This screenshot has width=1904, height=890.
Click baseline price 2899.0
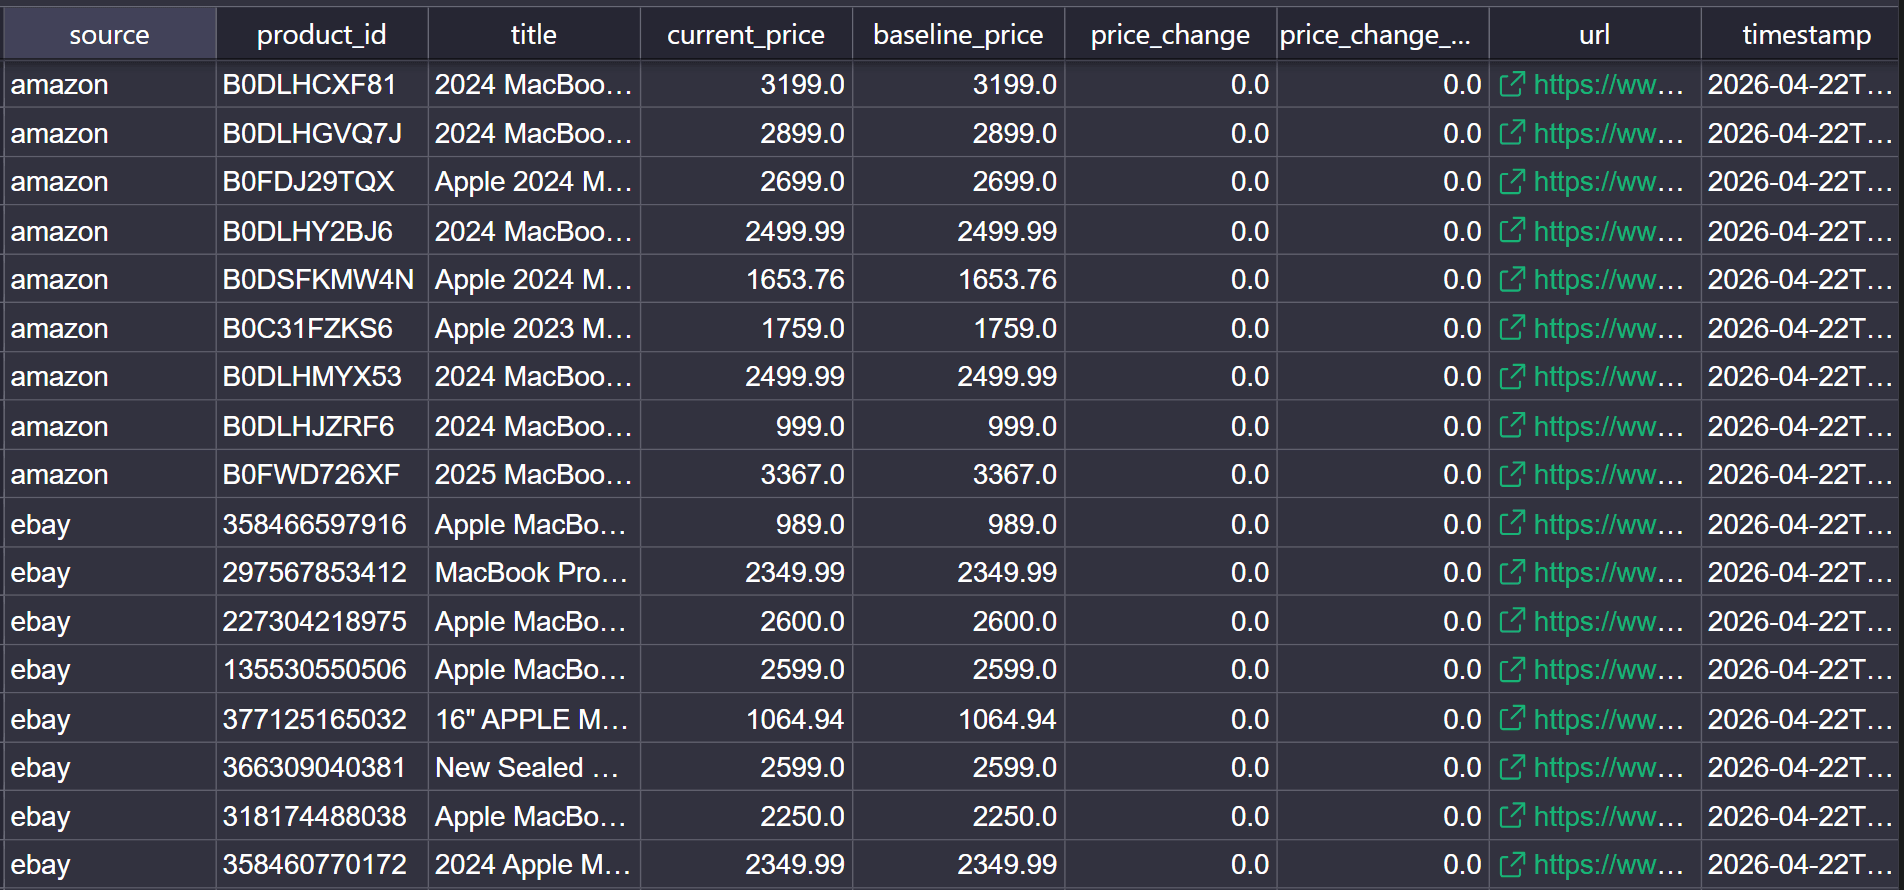[958, 133]
